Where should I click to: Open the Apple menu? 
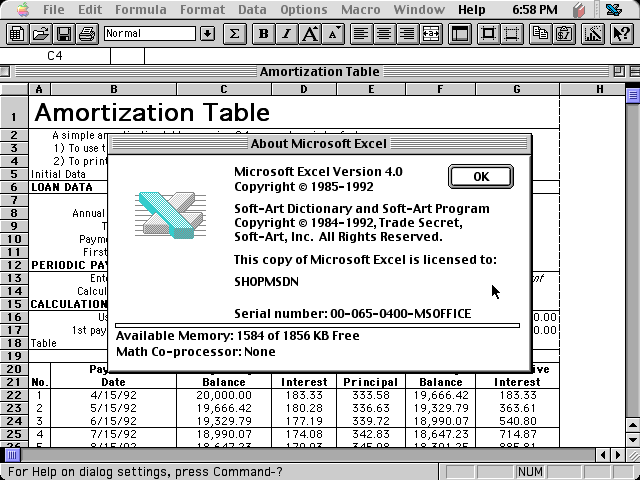click(20, 9)
